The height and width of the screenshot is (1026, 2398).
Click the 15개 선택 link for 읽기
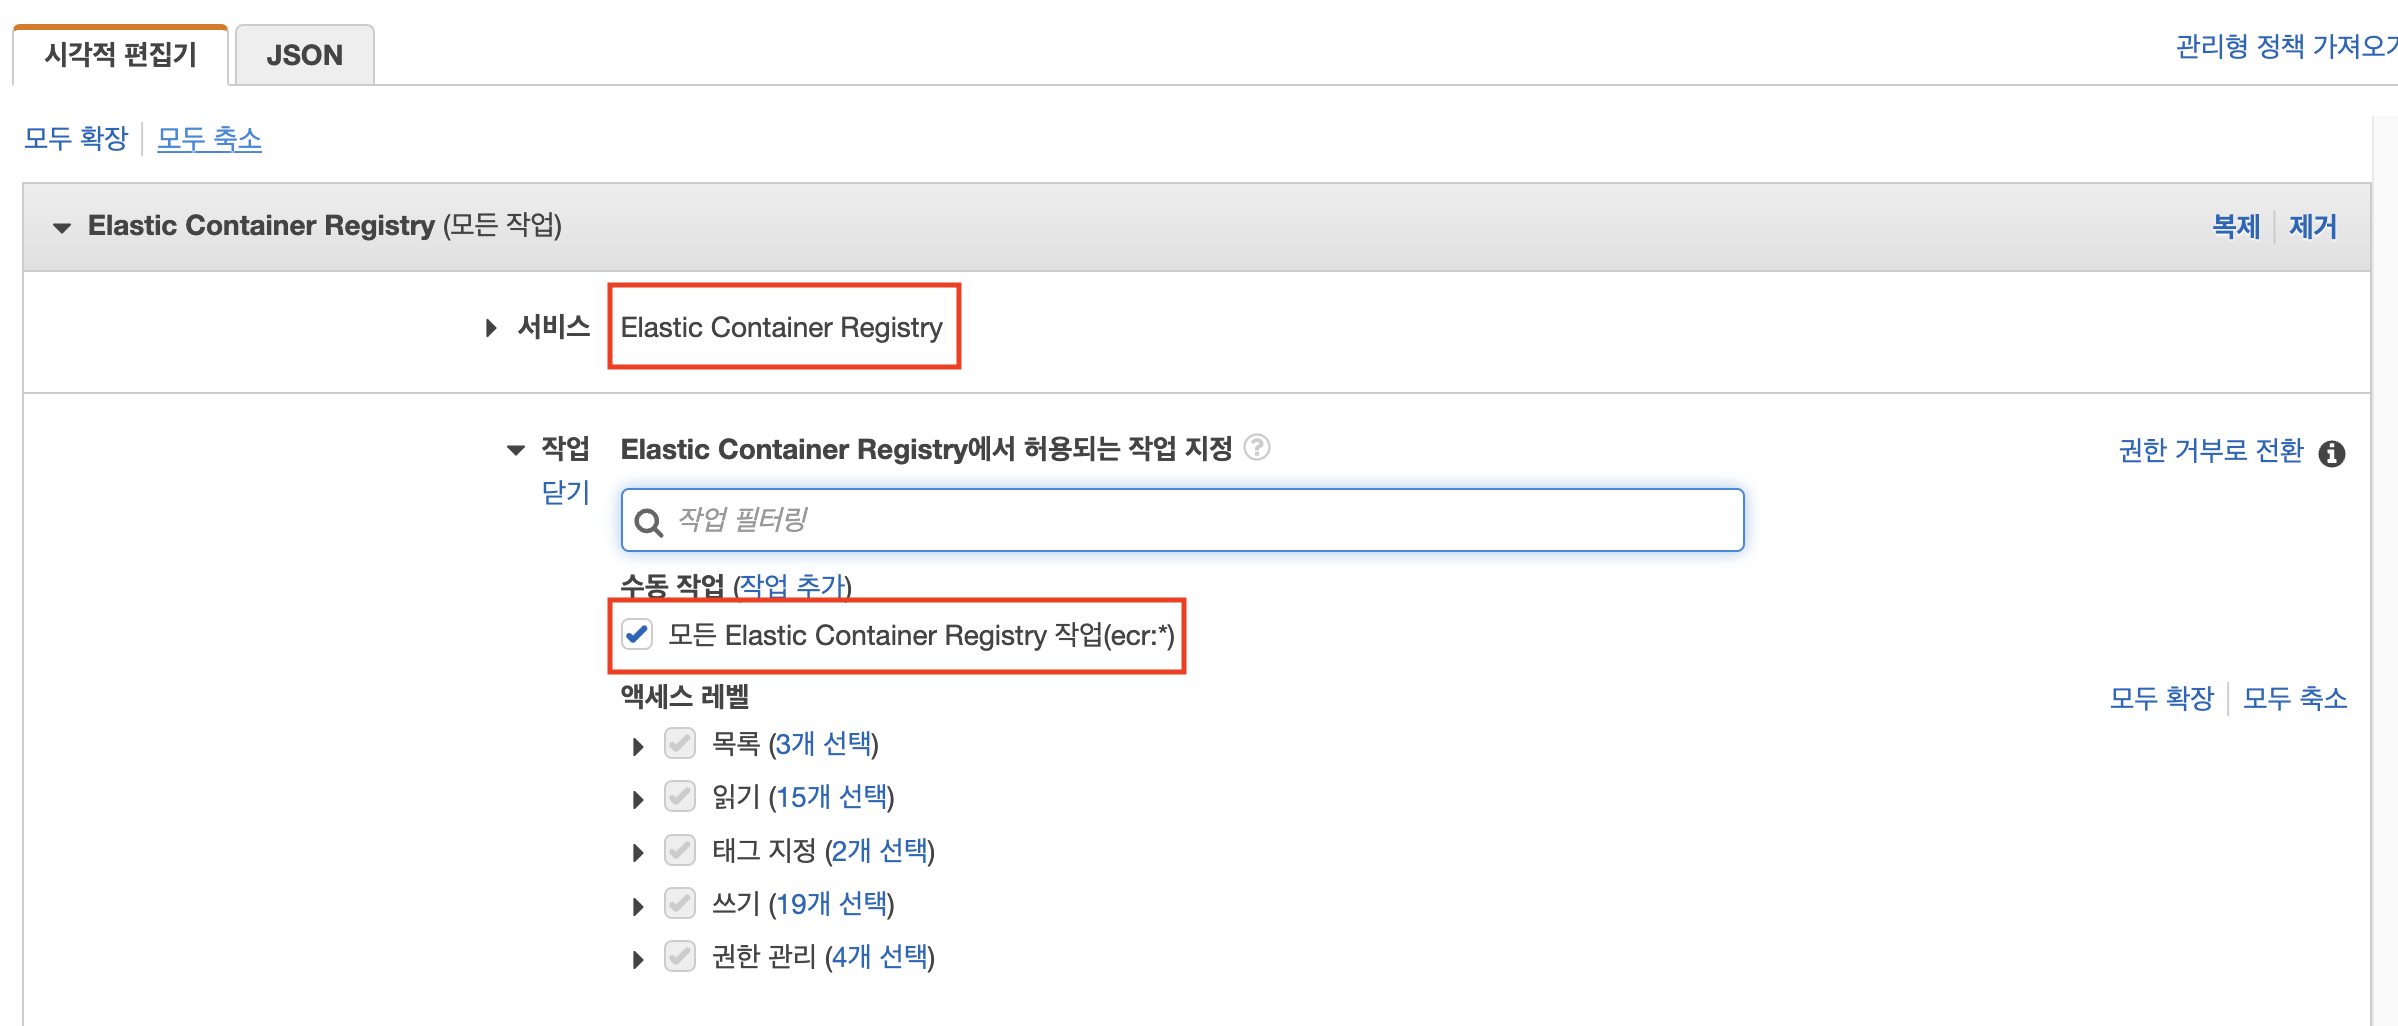coord(832,797)
